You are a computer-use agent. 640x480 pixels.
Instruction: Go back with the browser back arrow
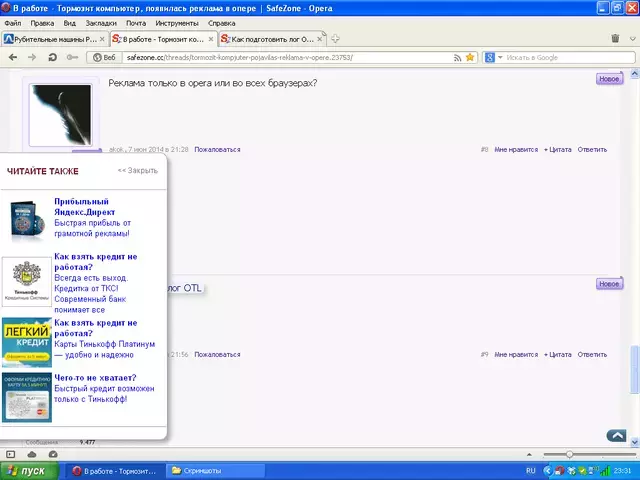coord(13,58)
